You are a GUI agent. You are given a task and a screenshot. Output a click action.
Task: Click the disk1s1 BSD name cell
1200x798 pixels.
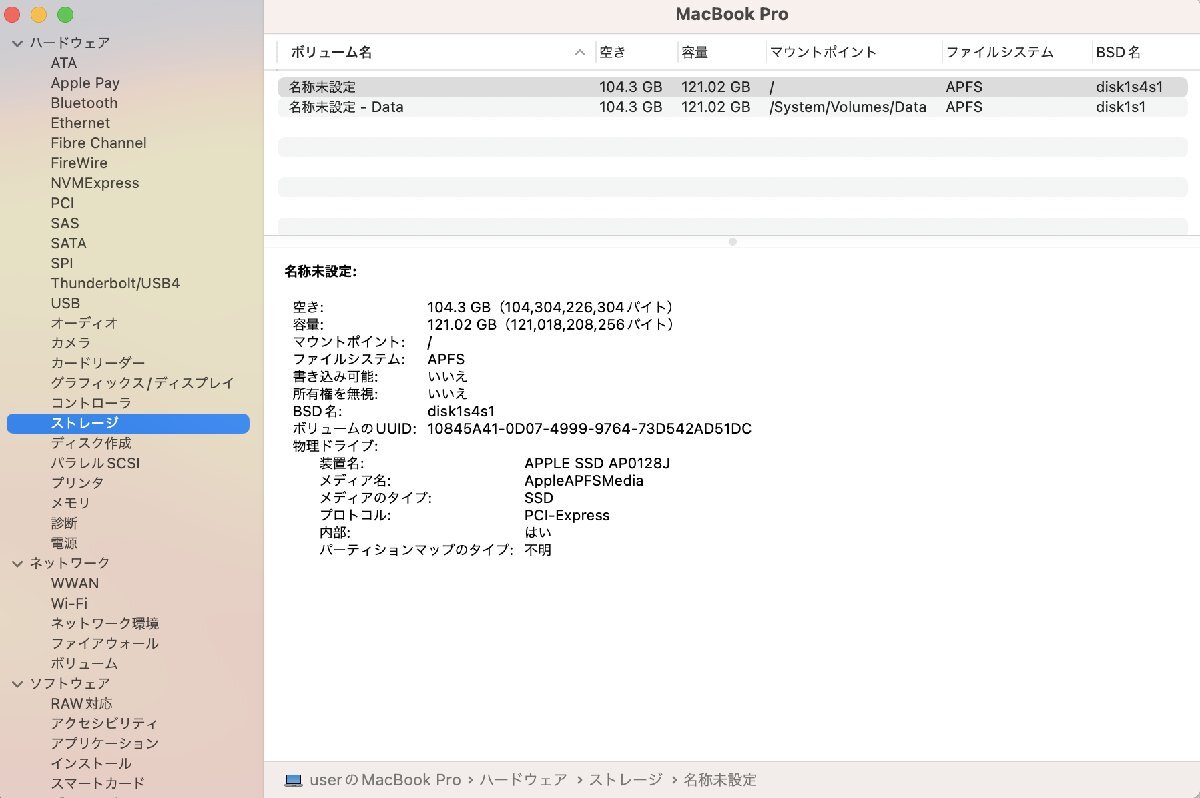point(1121,107)
